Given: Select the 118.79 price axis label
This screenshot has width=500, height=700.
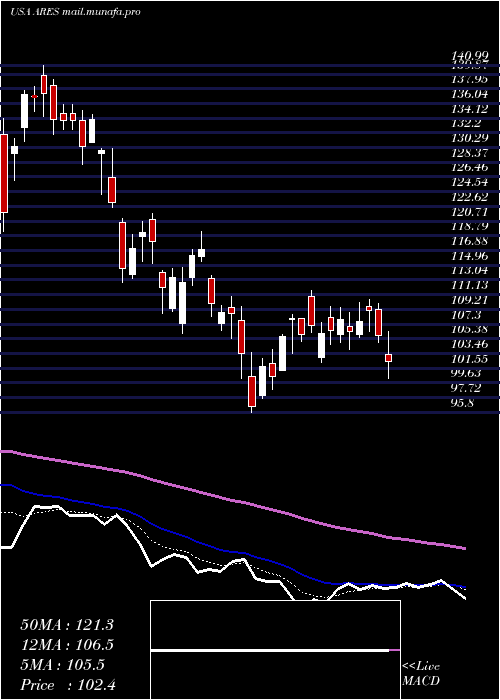Looking at the screenshot, I should [470, 226].
